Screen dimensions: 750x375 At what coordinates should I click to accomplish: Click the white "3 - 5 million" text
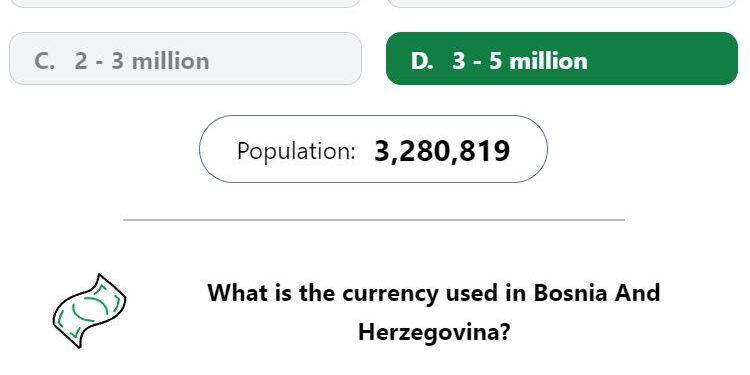pyautogui.click(x=520, y=61)
